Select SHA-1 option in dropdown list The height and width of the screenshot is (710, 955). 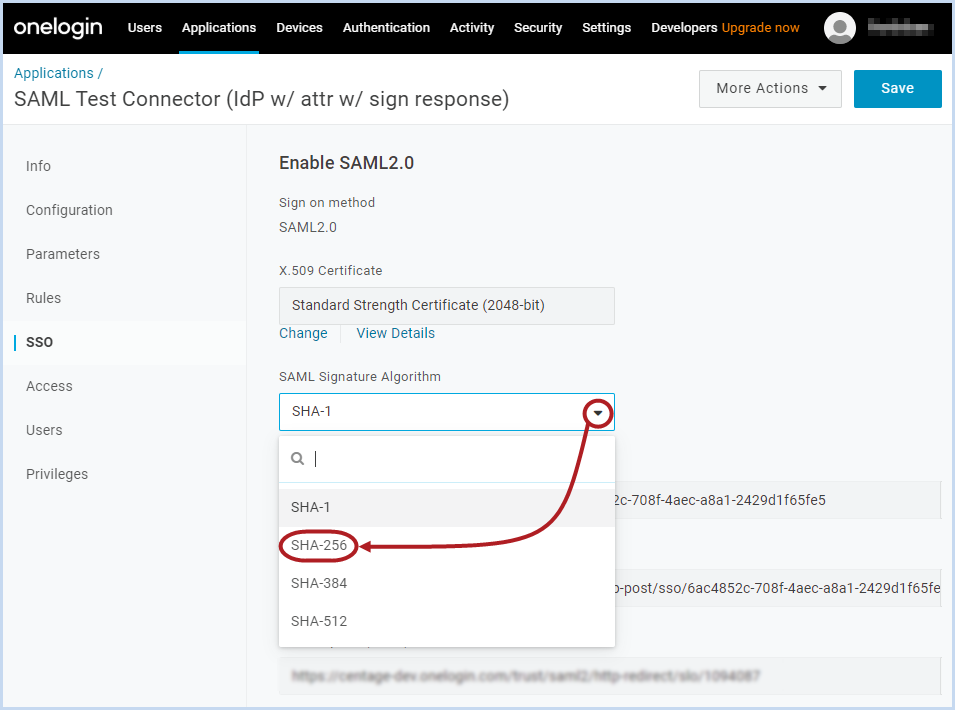point(446,507)
